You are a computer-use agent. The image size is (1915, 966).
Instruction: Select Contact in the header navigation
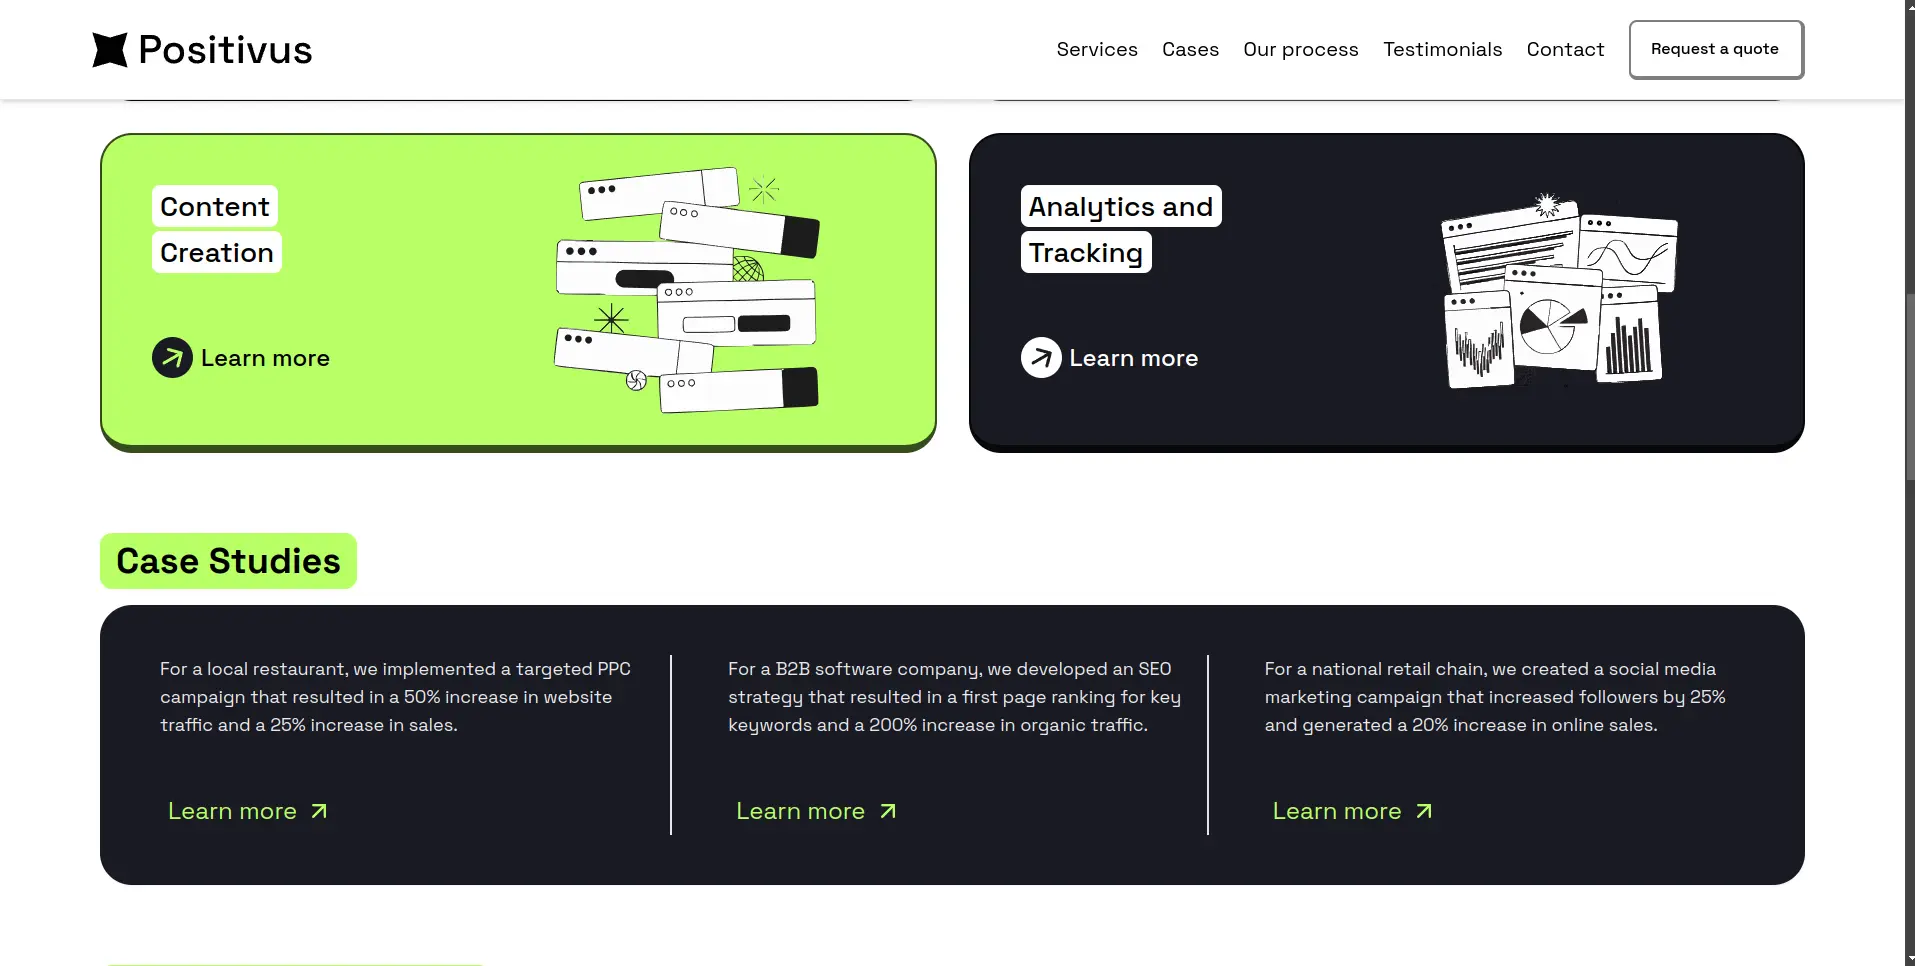pyautogui.click(x=1565, y=50)
